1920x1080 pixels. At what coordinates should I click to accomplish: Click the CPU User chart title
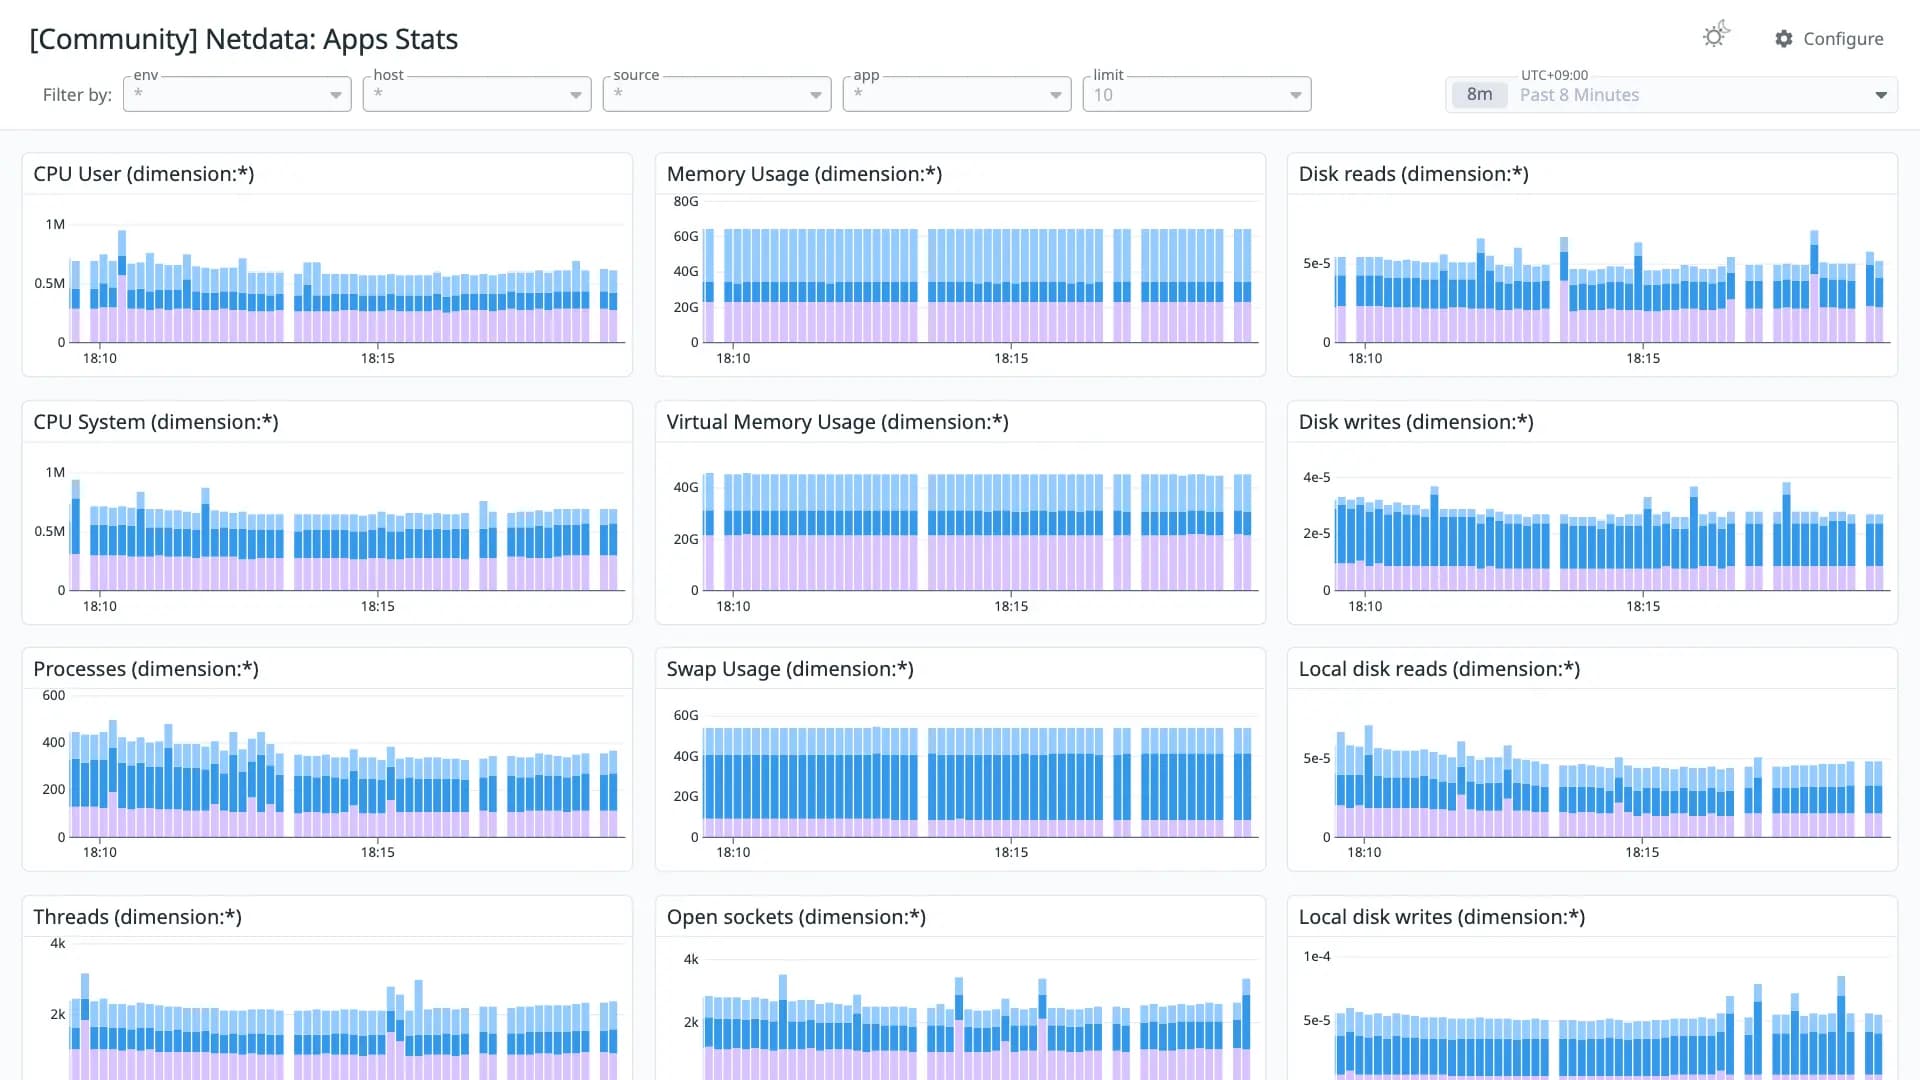pos(144,174)
